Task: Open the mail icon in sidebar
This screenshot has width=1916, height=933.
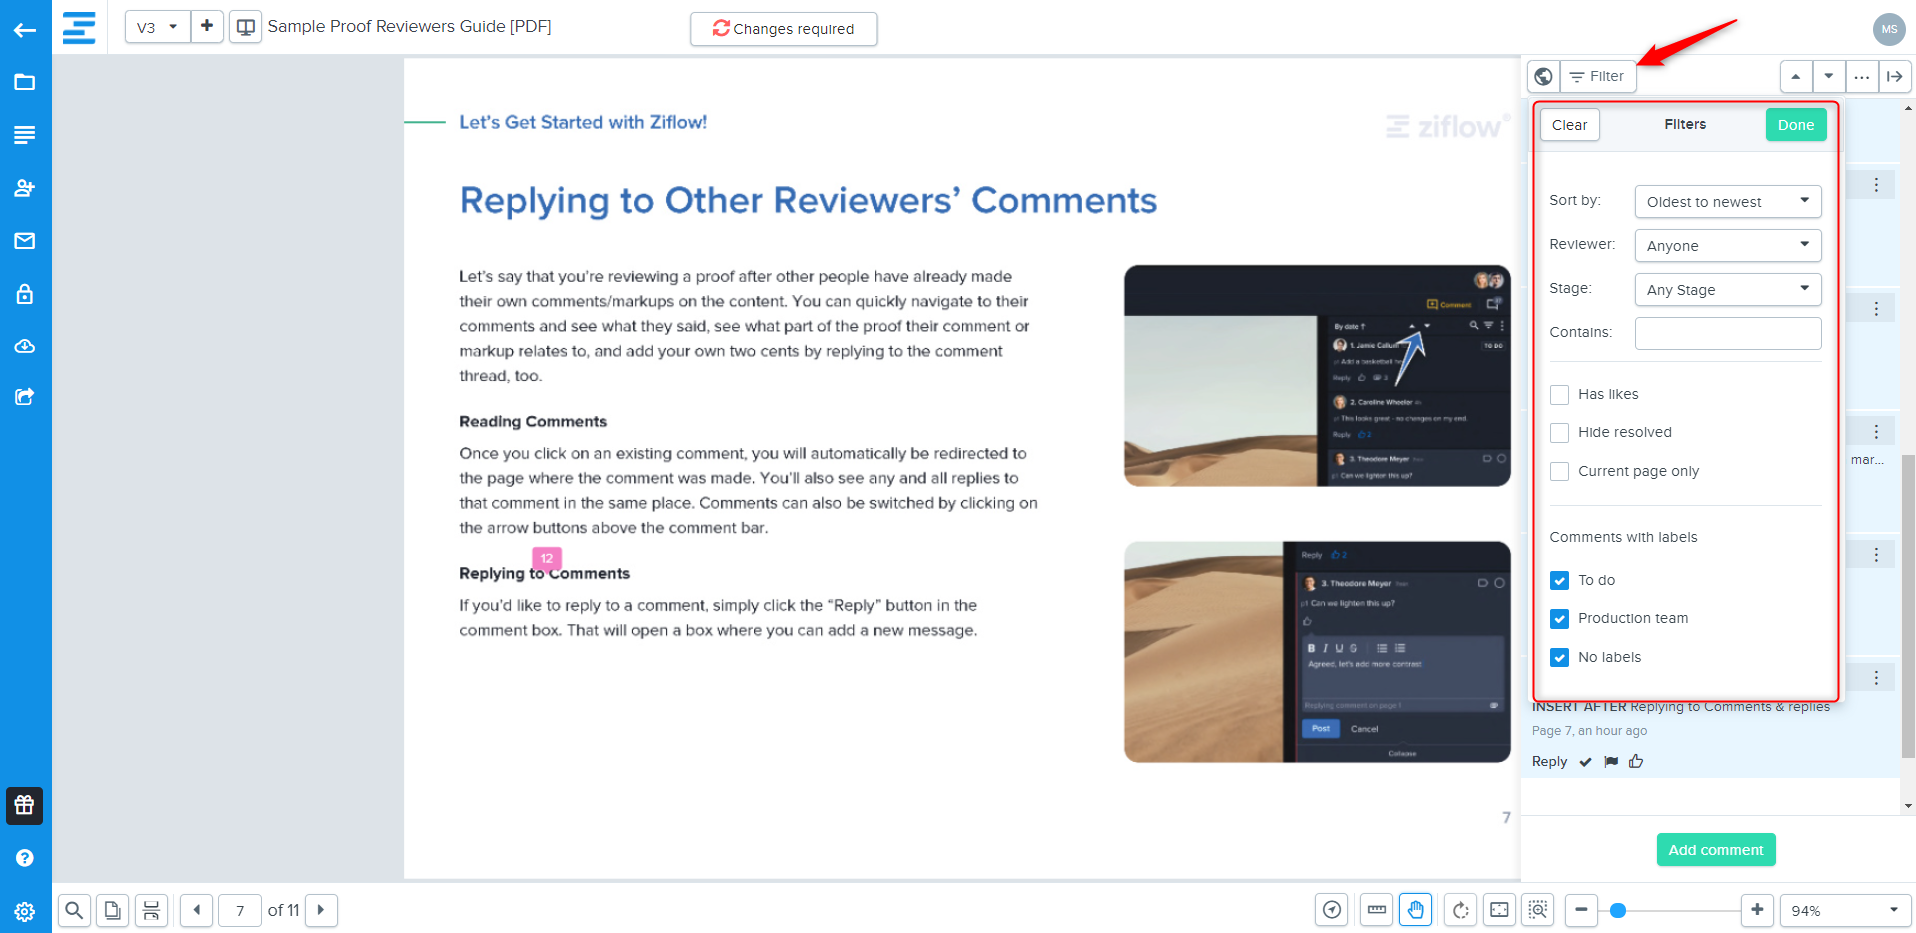Action: pos(25,241)
